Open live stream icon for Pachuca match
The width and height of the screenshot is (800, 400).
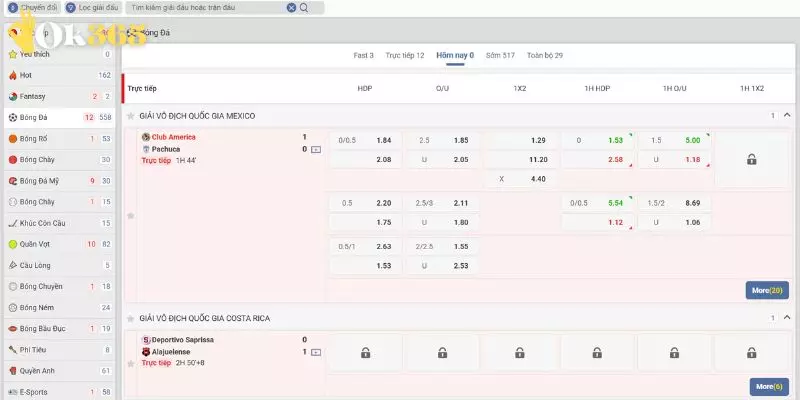tap(316, 149)
